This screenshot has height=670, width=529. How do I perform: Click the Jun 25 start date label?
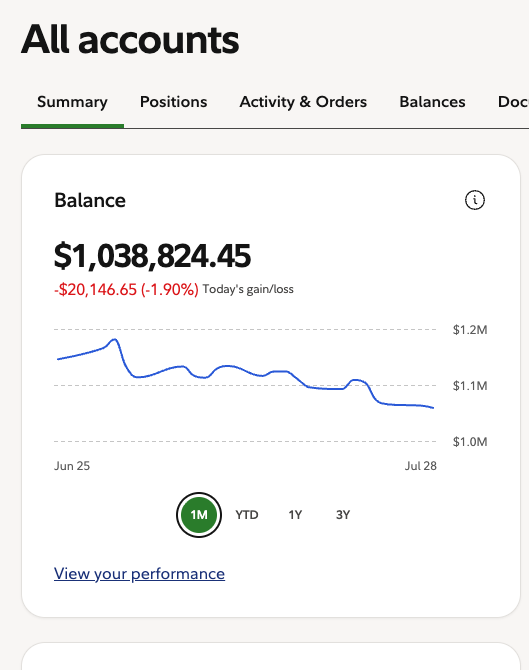[72, 466]
